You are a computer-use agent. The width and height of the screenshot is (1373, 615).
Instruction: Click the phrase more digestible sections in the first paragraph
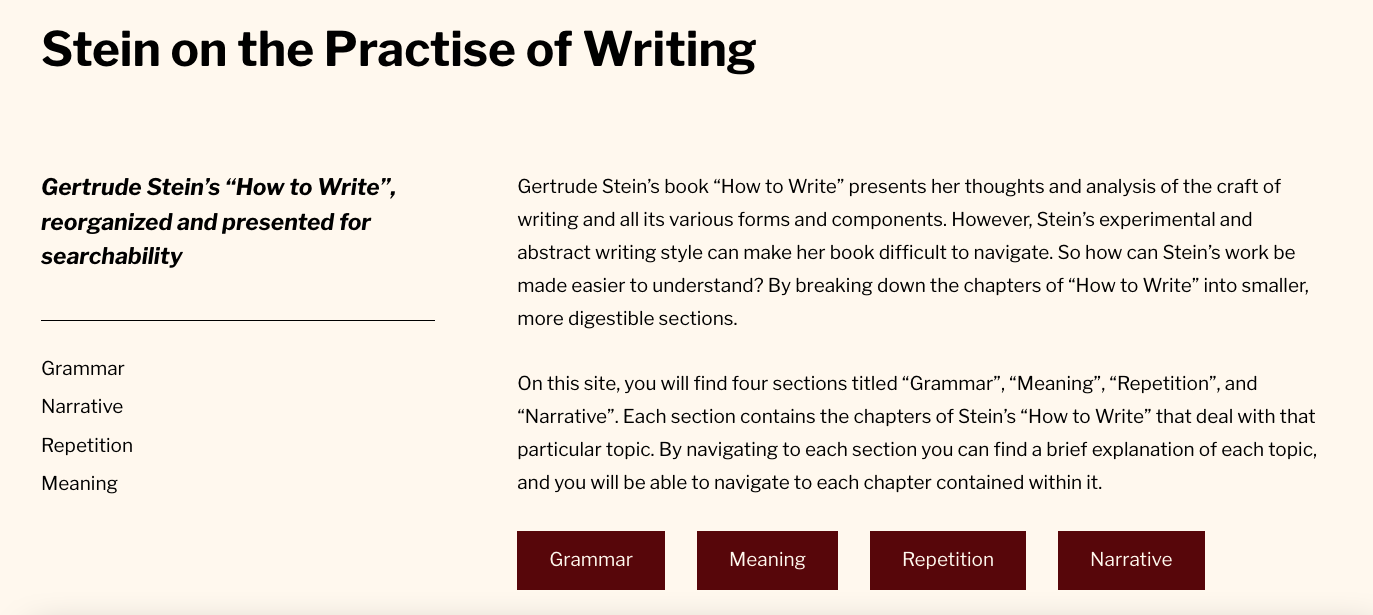pos(626,319)
